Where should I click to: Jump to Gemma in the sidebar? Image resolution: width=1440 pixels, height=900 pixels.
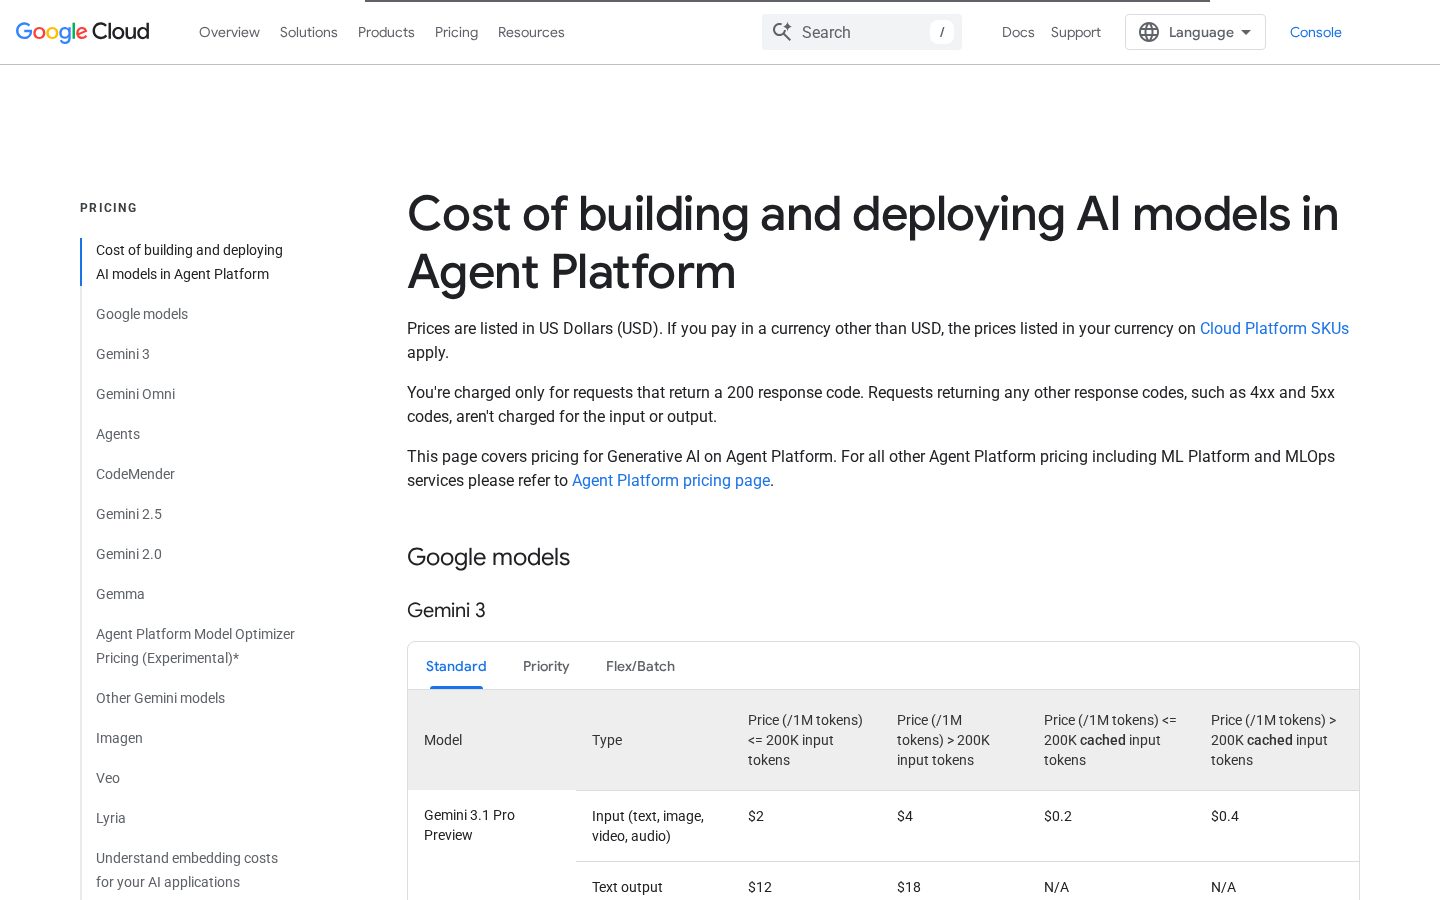(x=120, y=594)
